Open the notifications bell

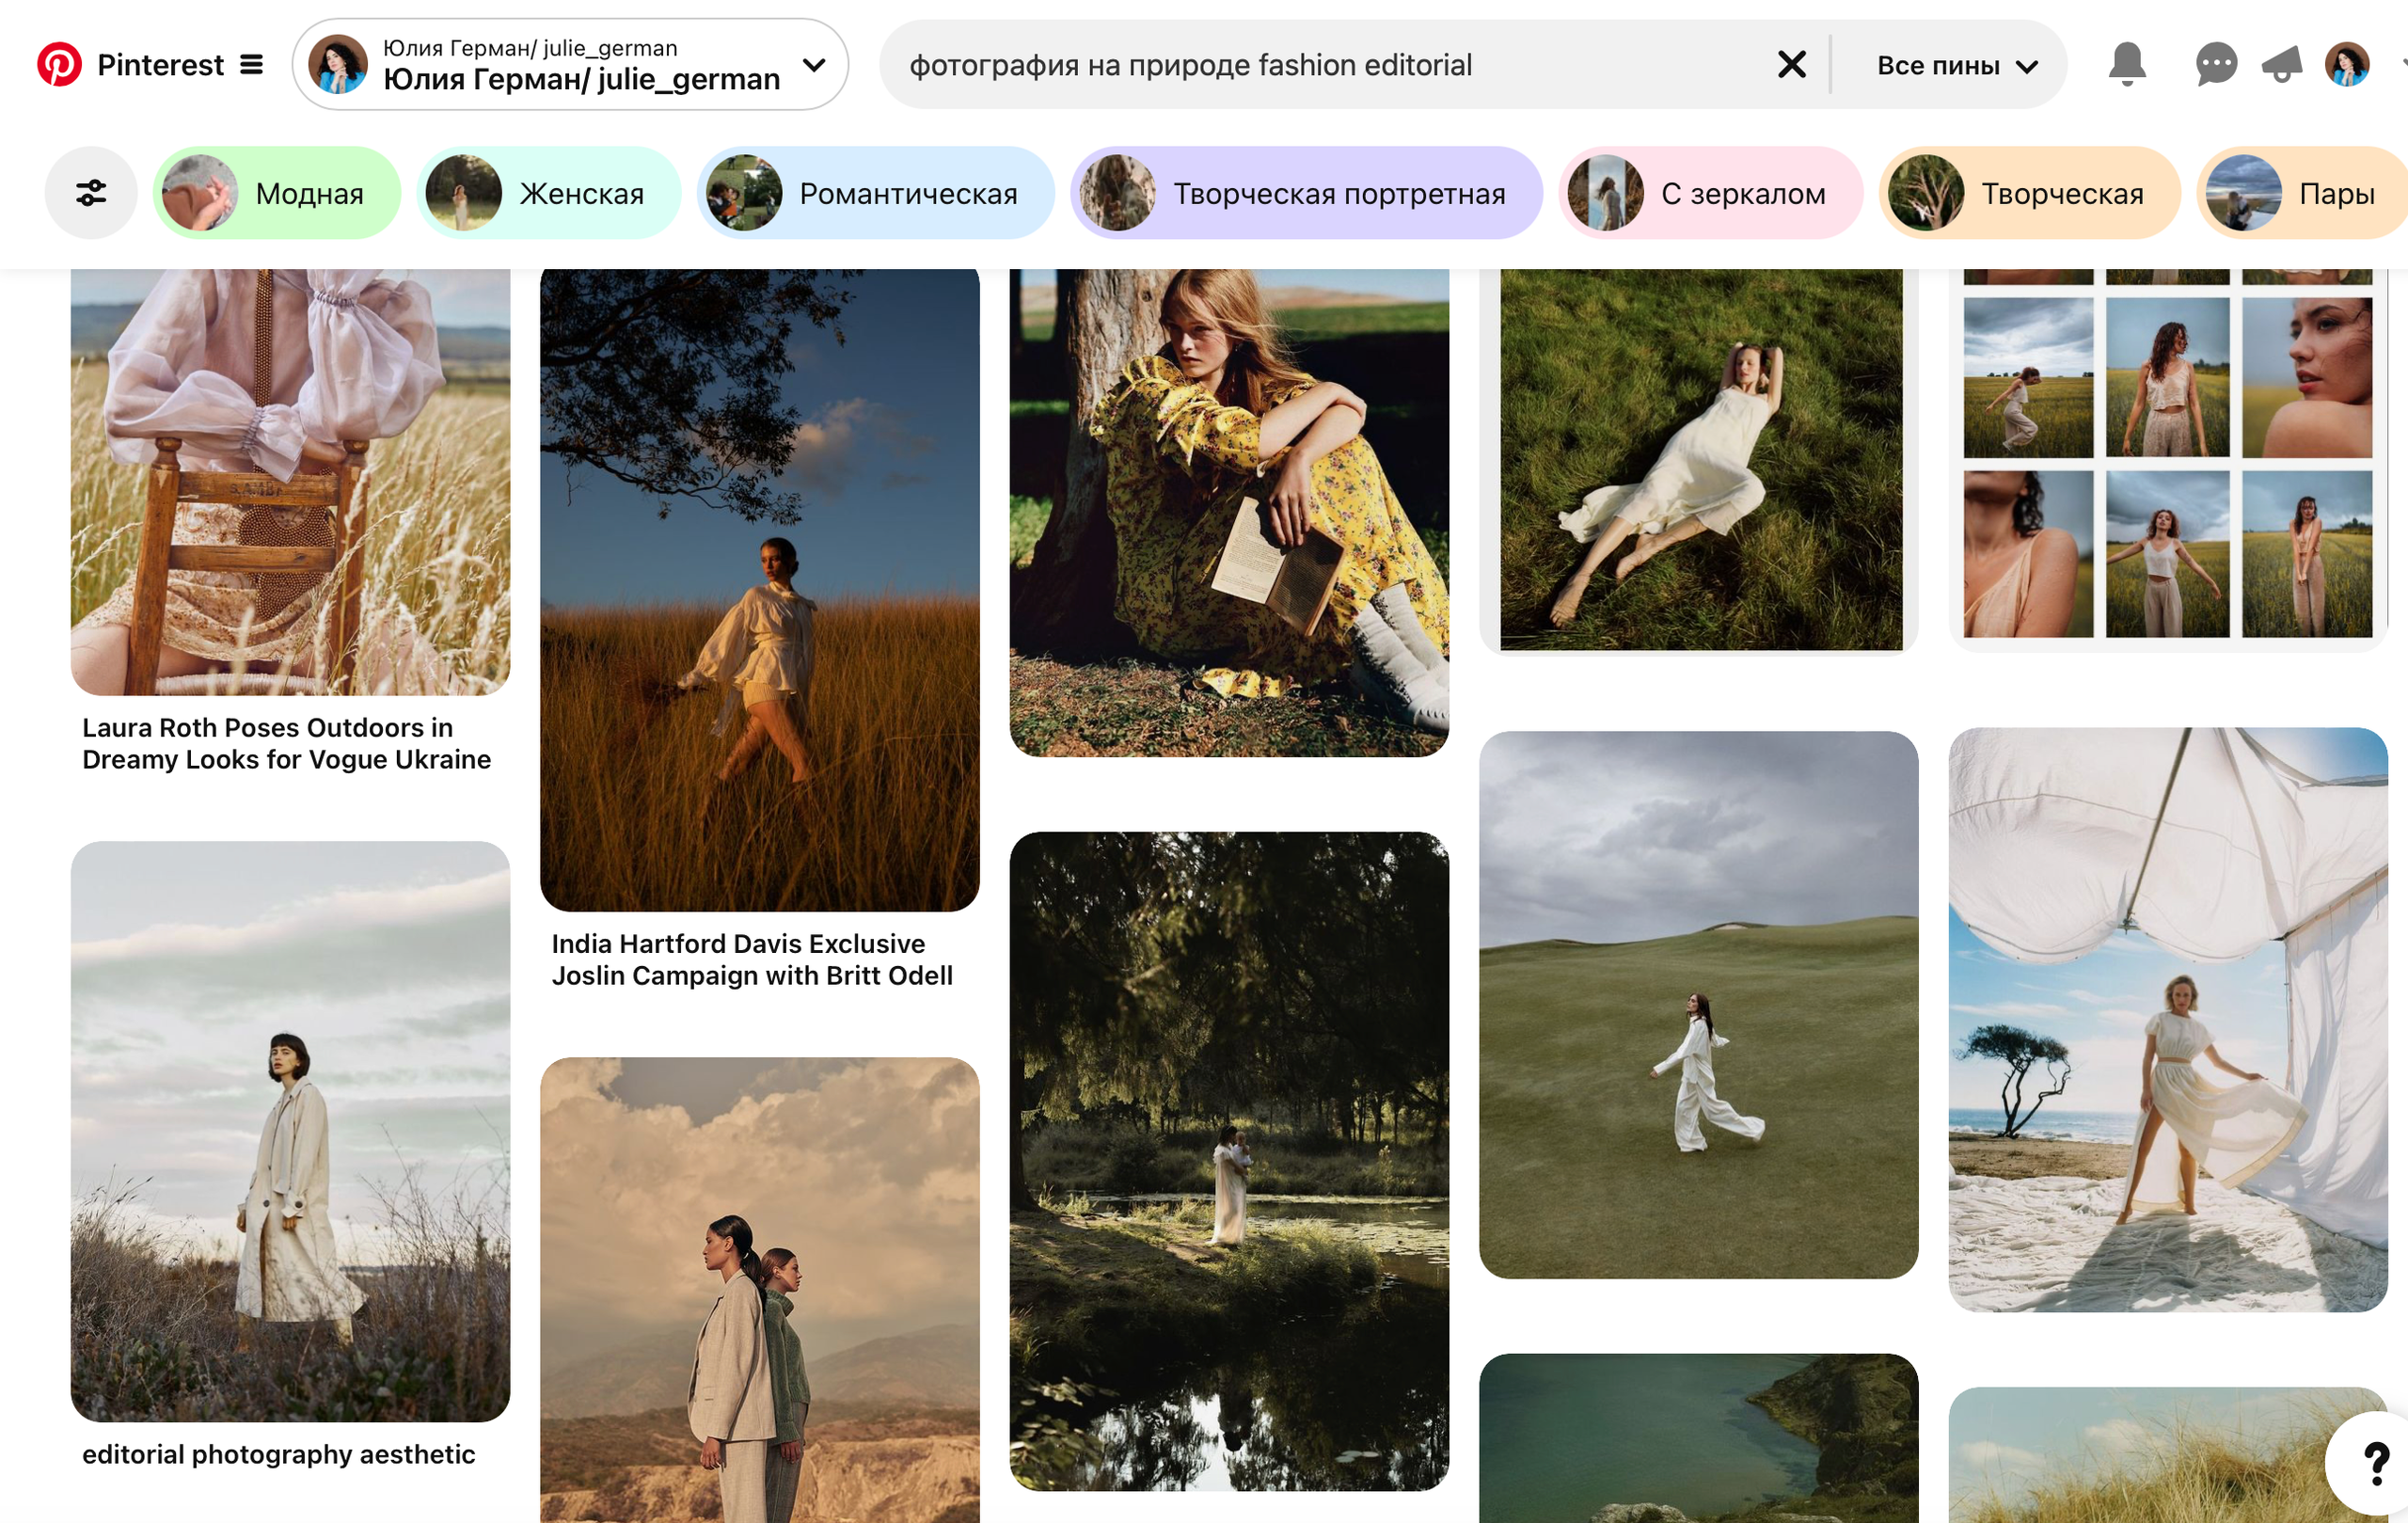pos(2126,65)
